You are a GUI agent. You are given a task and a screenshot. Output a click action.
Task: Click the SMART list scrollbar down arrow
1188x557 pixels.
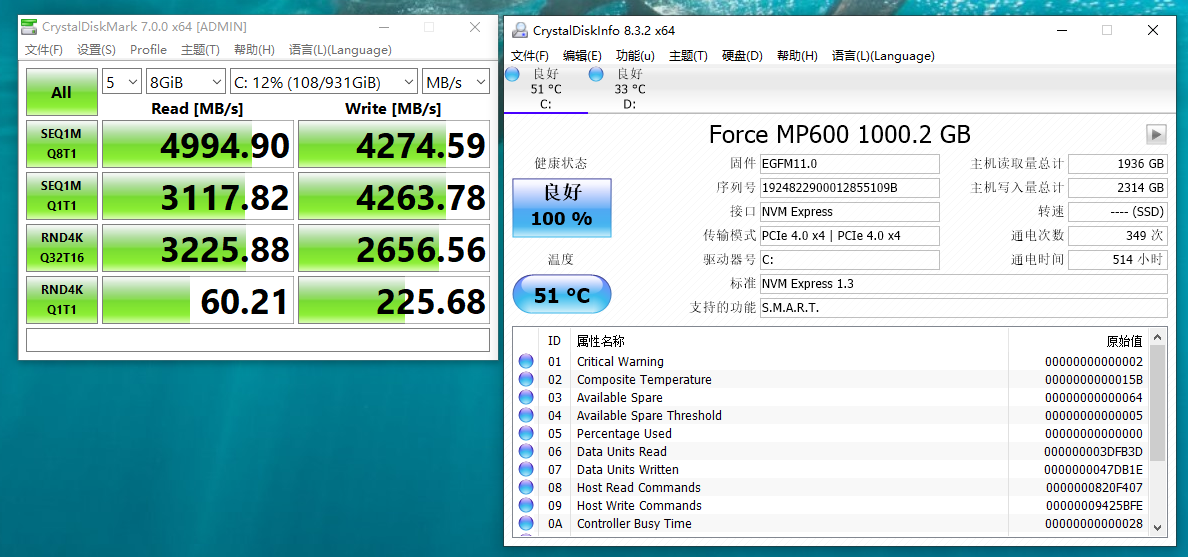[x=1157, y=527]
